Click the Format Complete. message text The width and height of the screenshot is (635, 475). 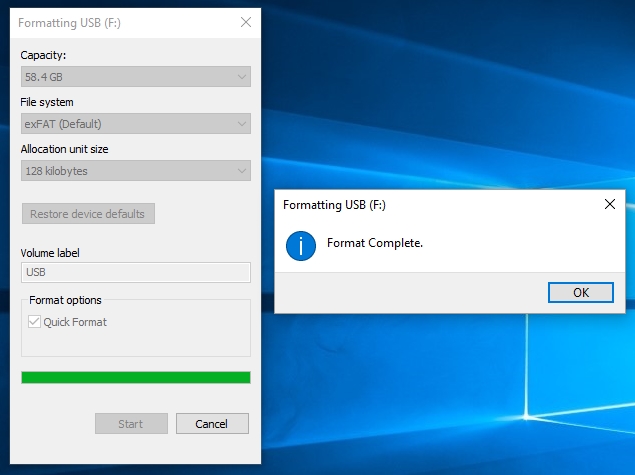(375, 243)
